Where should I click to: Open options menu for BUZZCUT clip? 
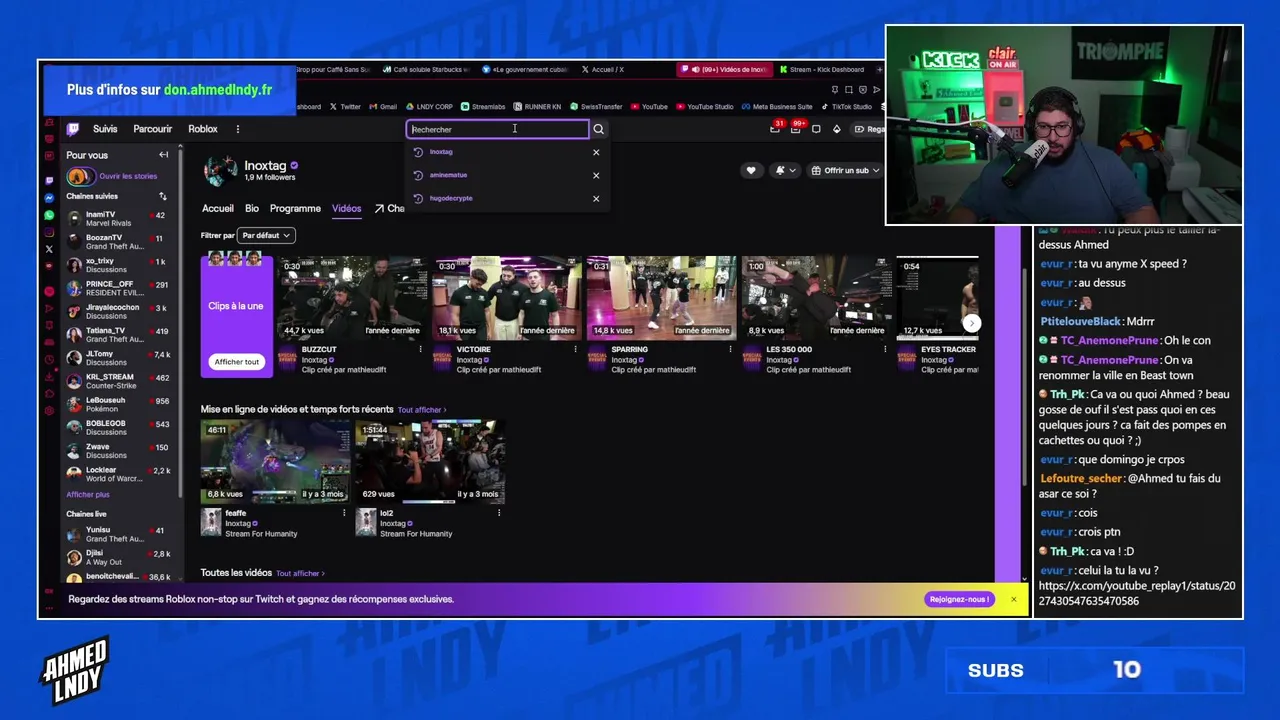click(x=420, y=350)
